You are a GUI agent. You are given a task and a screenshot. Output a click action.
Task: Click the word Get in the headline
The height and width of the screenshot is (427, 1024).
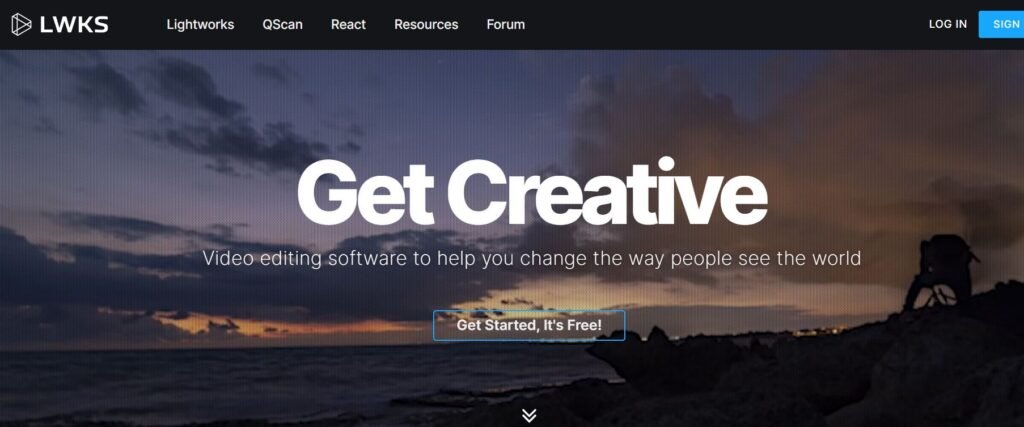coord(366,194)
